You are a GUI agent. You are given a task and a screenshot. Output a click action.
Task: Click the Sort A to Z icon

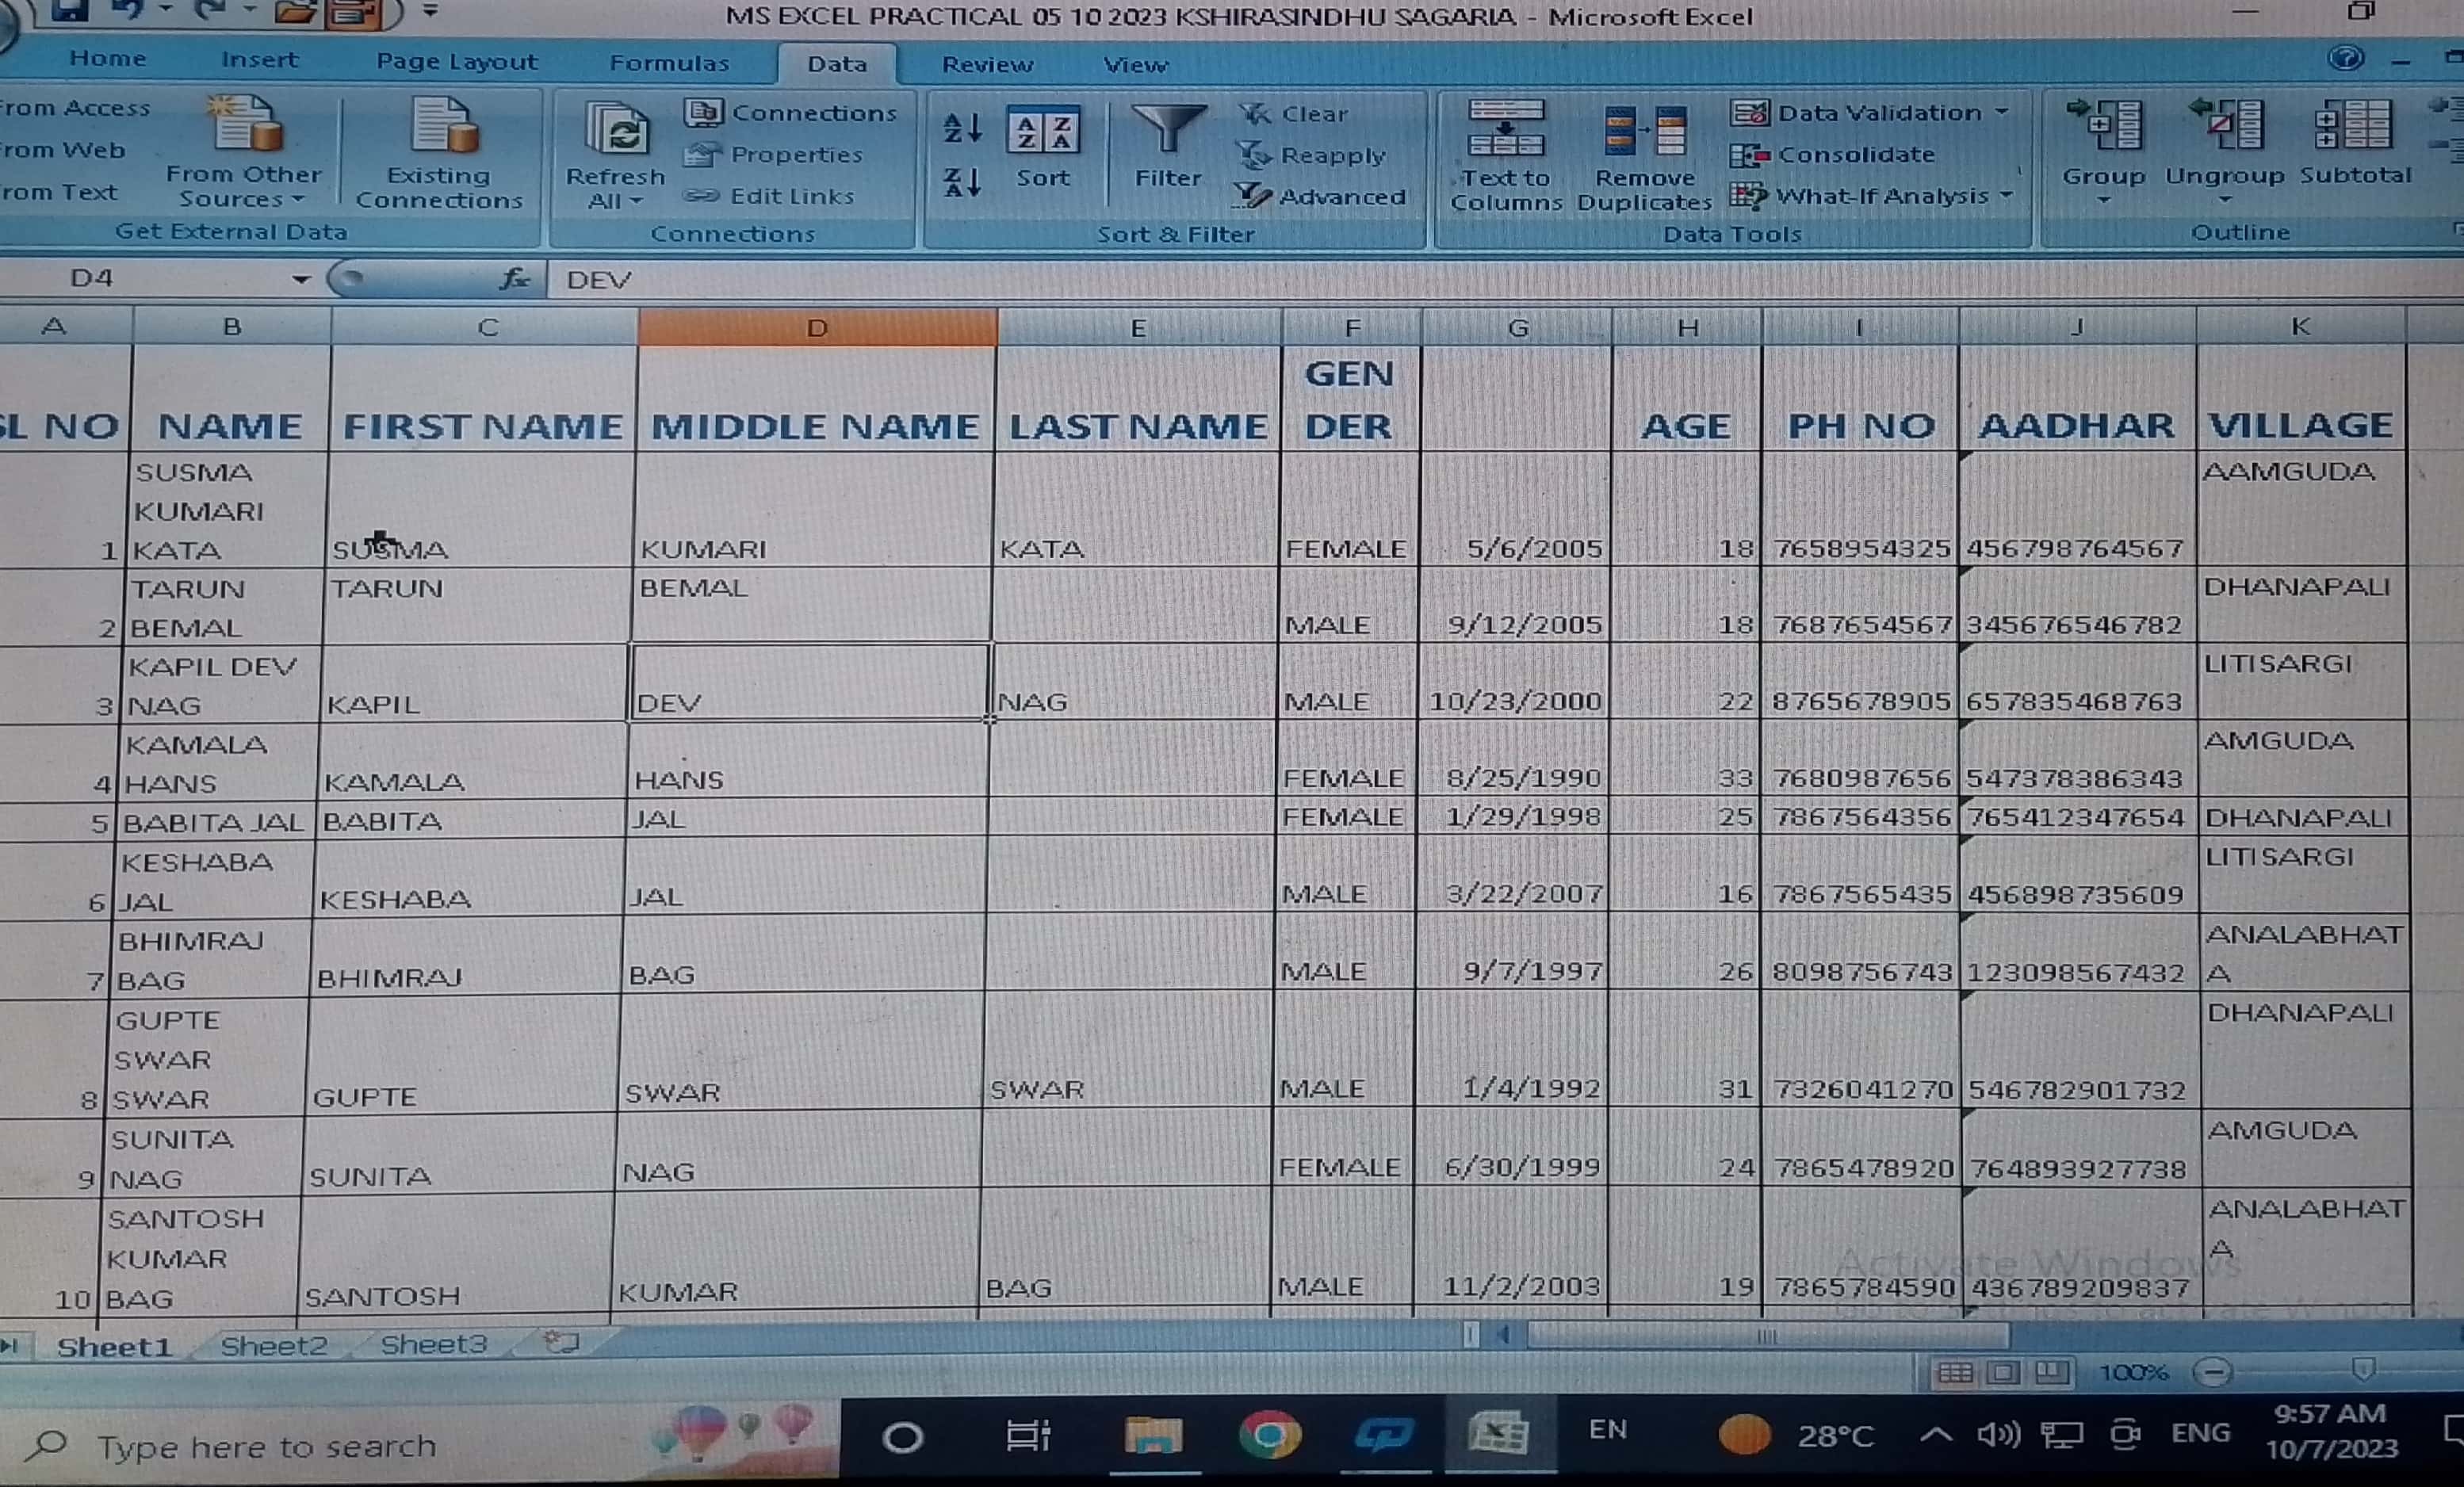962,128
